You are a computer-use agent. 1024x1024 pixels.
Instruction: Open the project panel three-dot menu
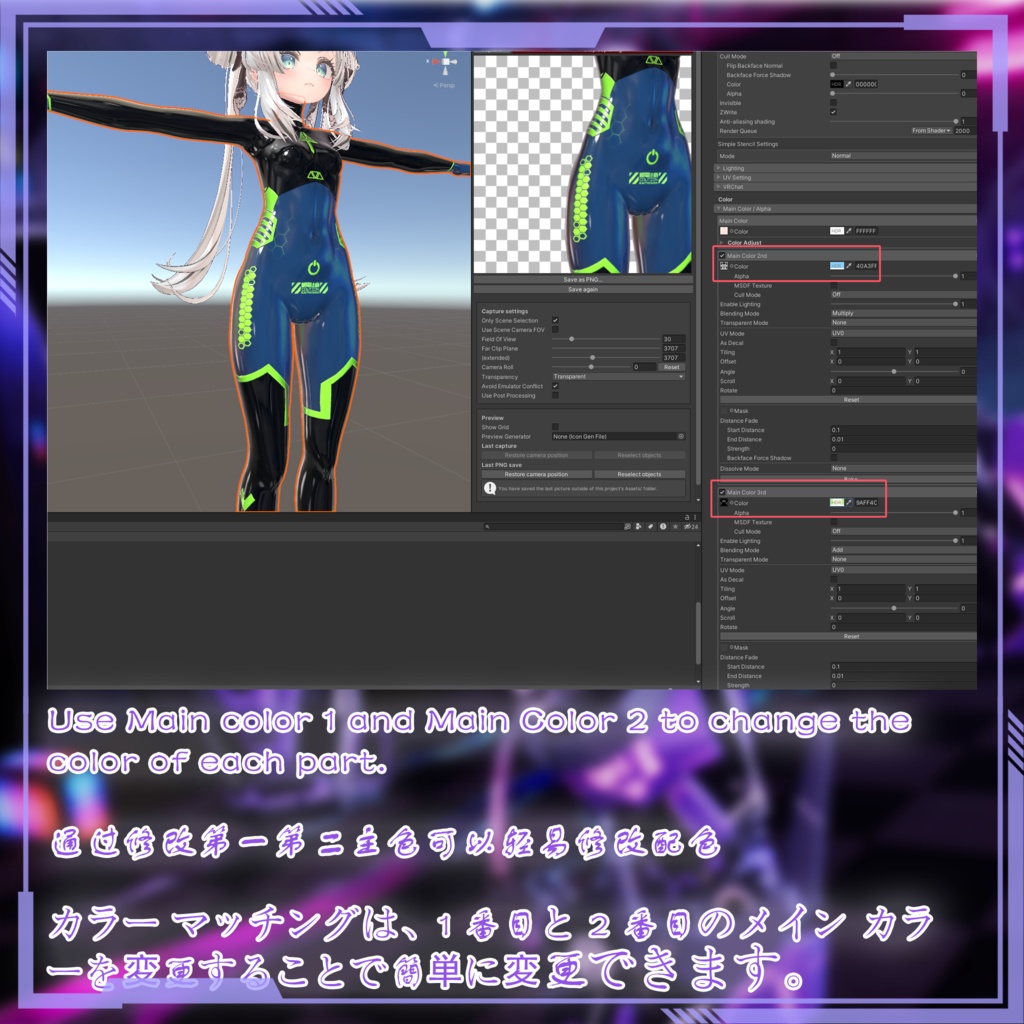click(695, 517)
